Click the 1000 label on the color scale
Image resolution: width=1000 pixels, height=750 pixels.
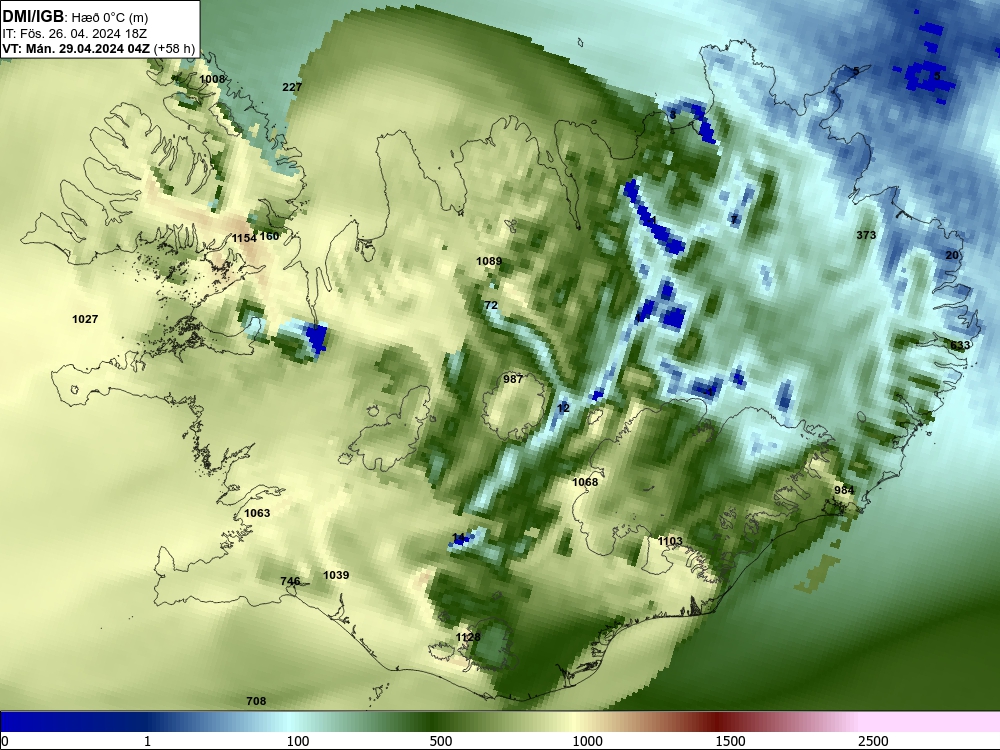point(587,741)
